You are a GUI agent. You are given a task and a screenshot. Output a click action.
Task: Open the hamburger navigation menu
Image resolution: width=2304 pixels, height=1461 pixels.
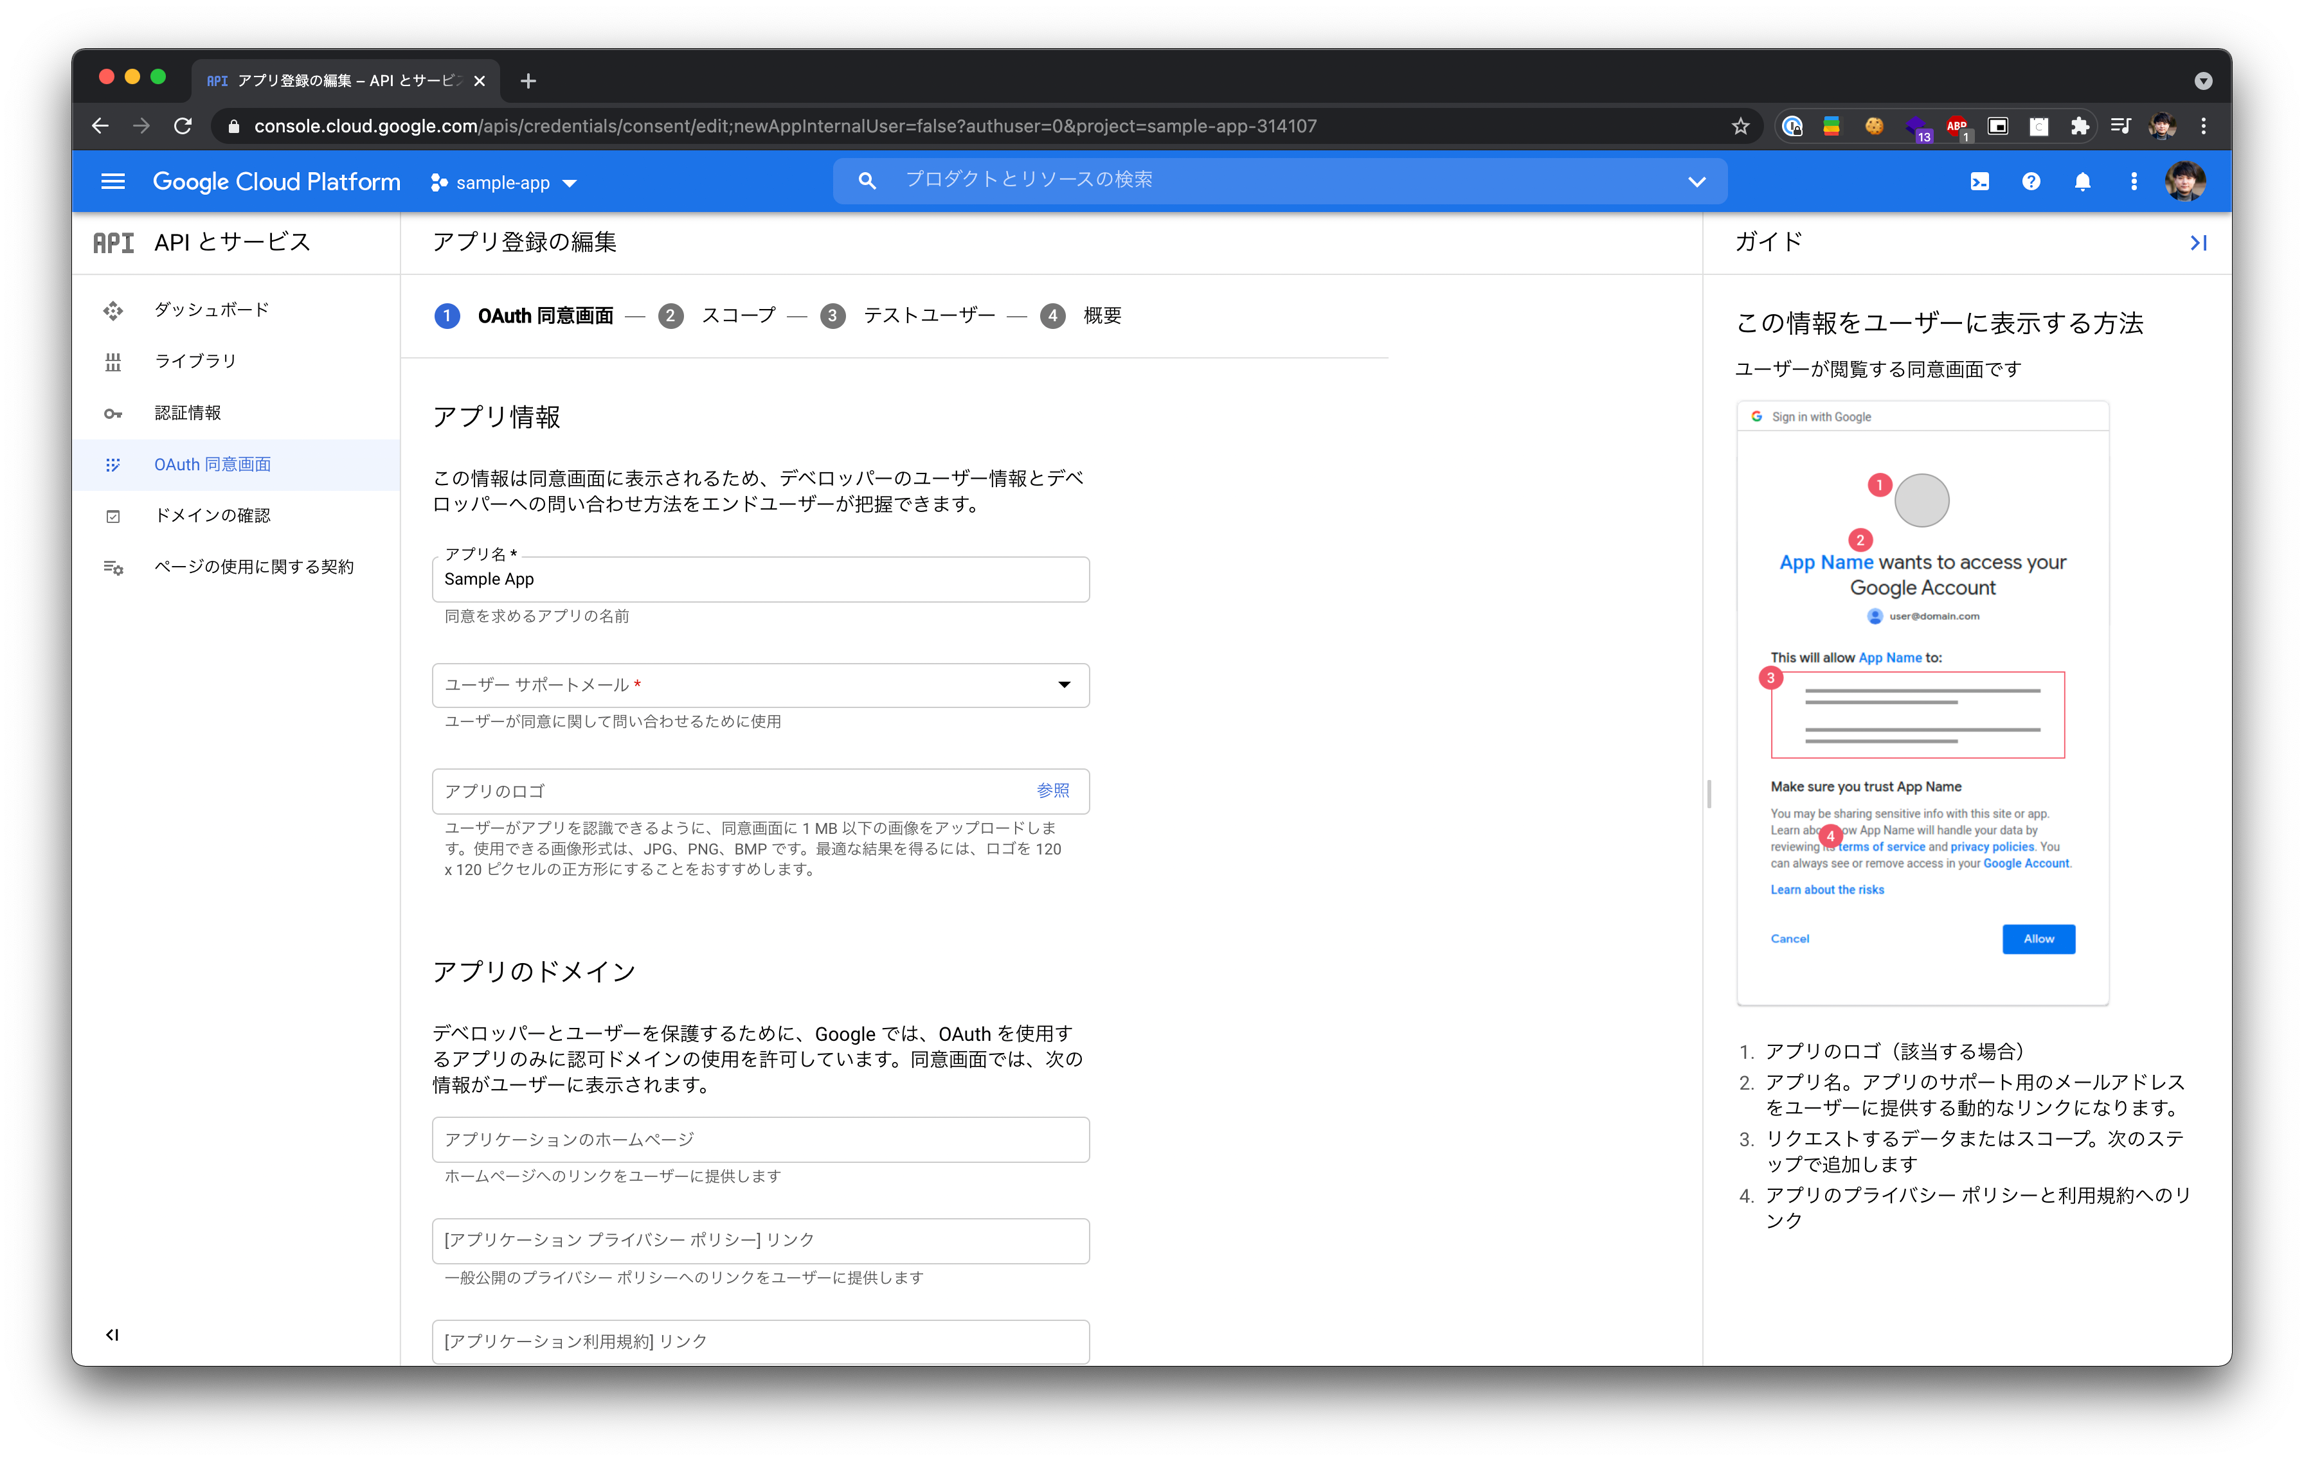[x=113, y=182]
